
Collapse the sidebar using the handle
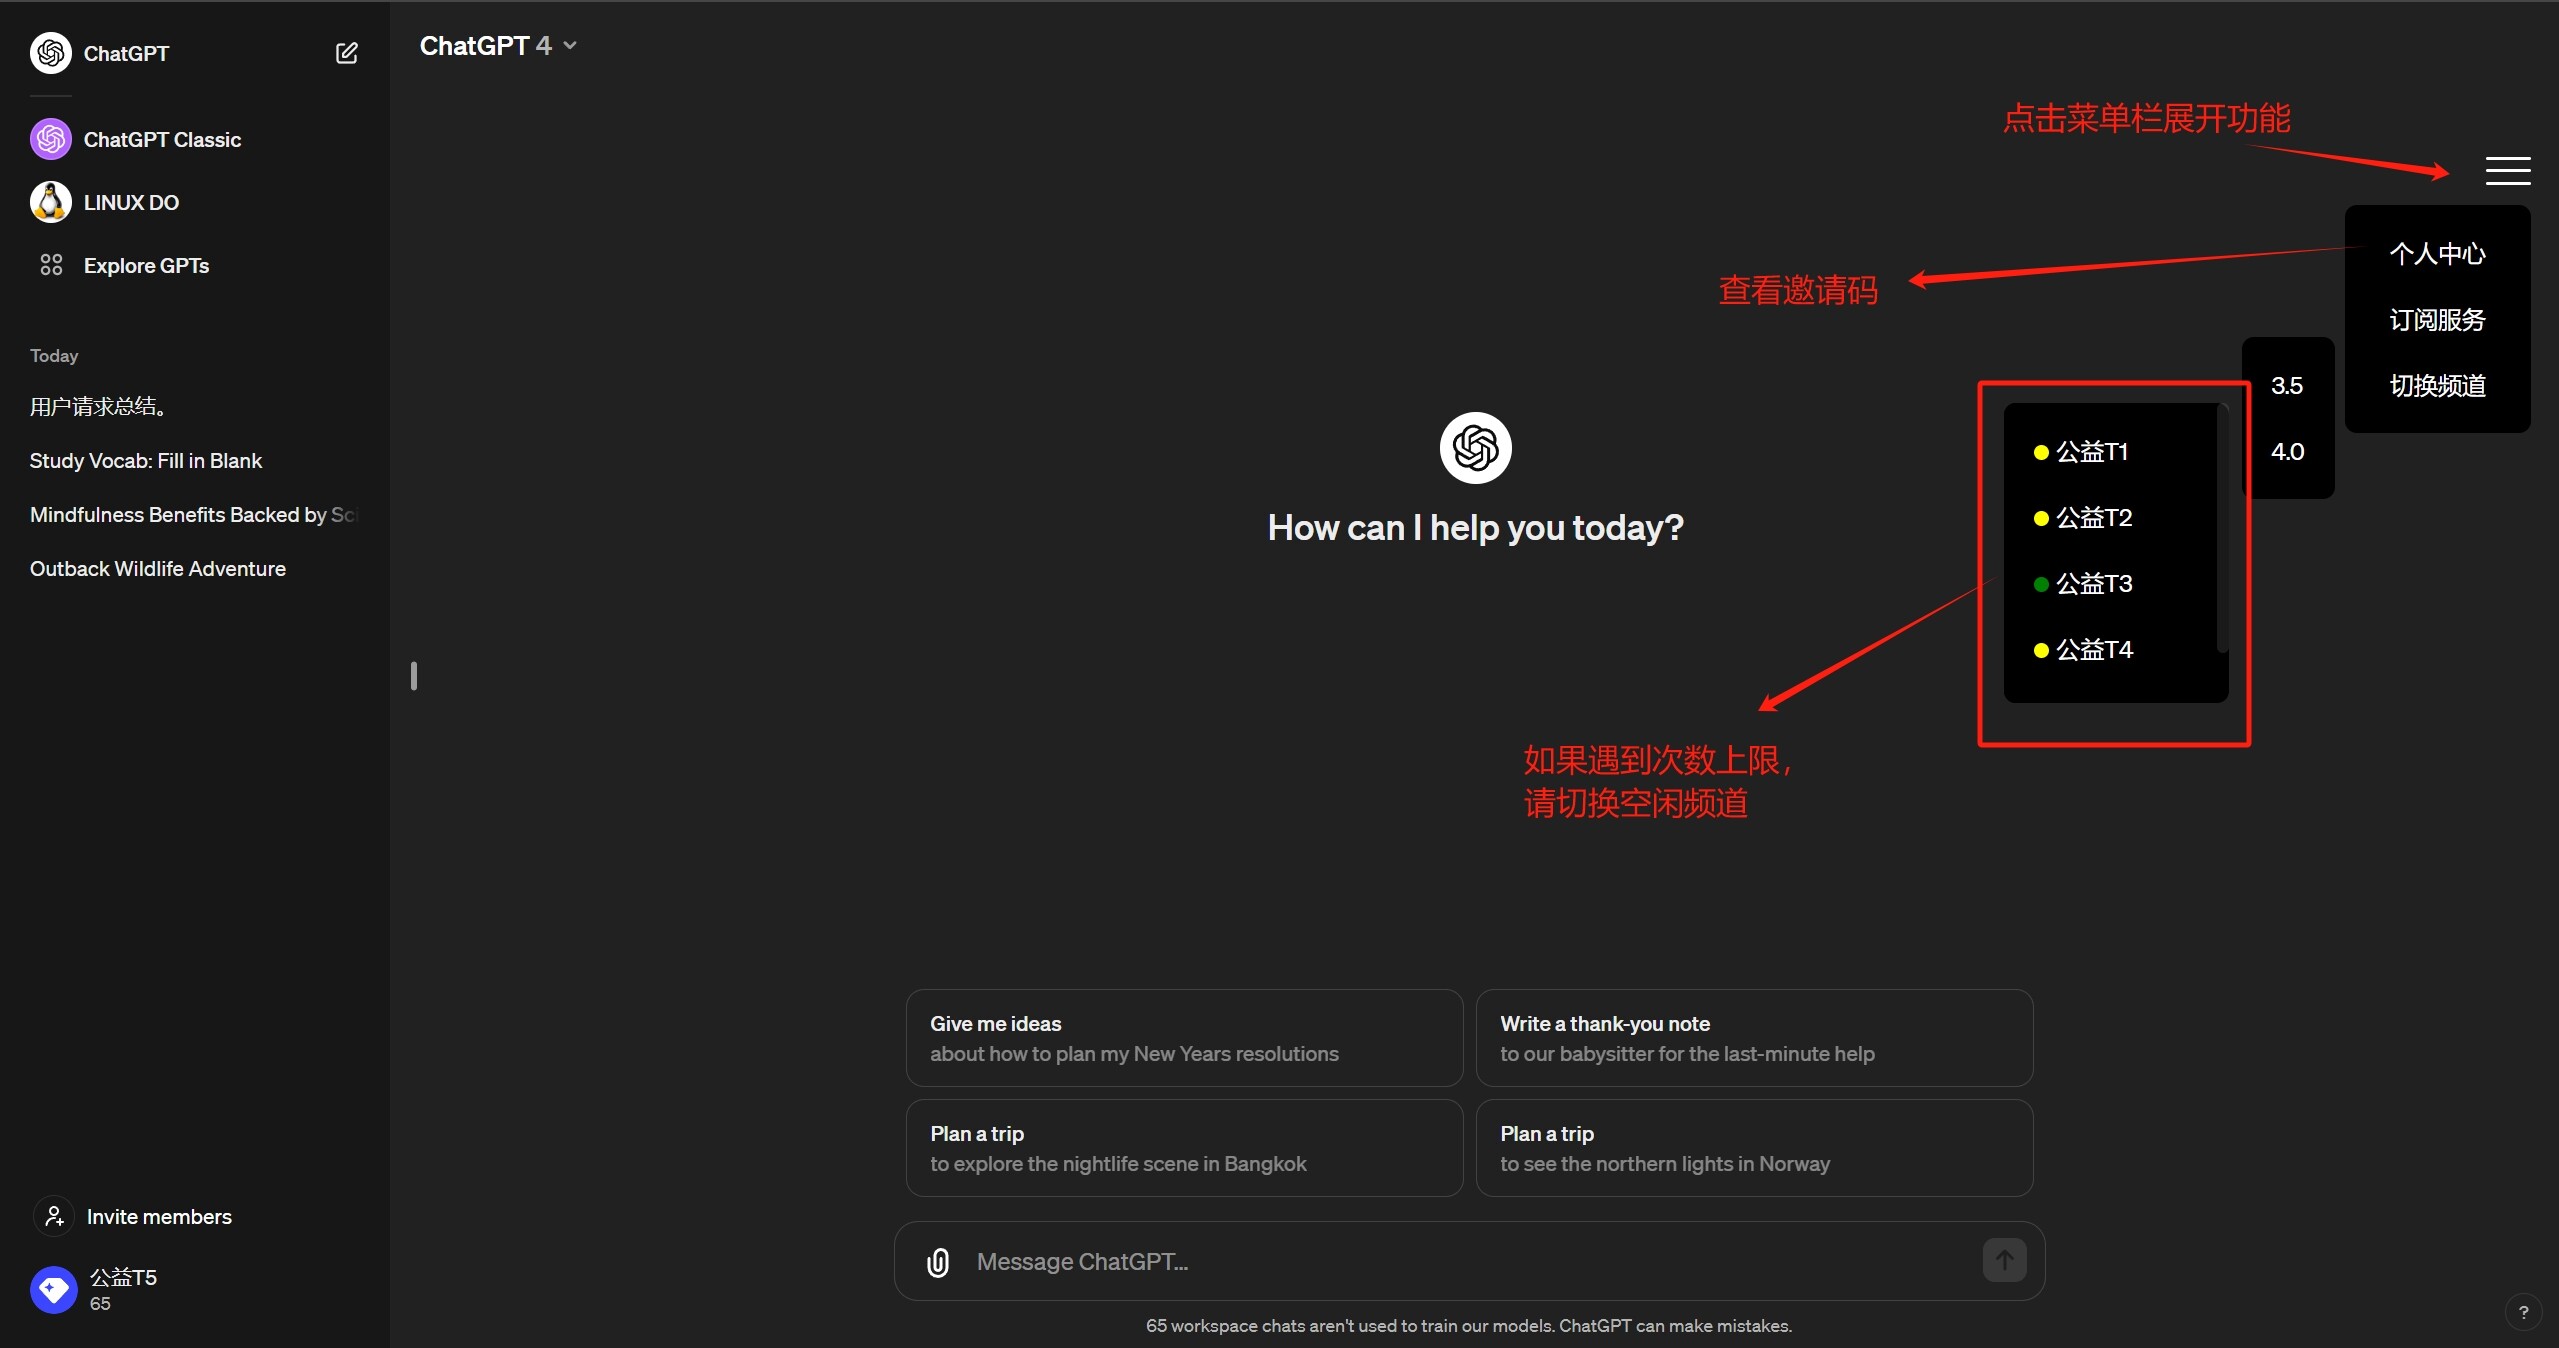(x=414, y=676)
